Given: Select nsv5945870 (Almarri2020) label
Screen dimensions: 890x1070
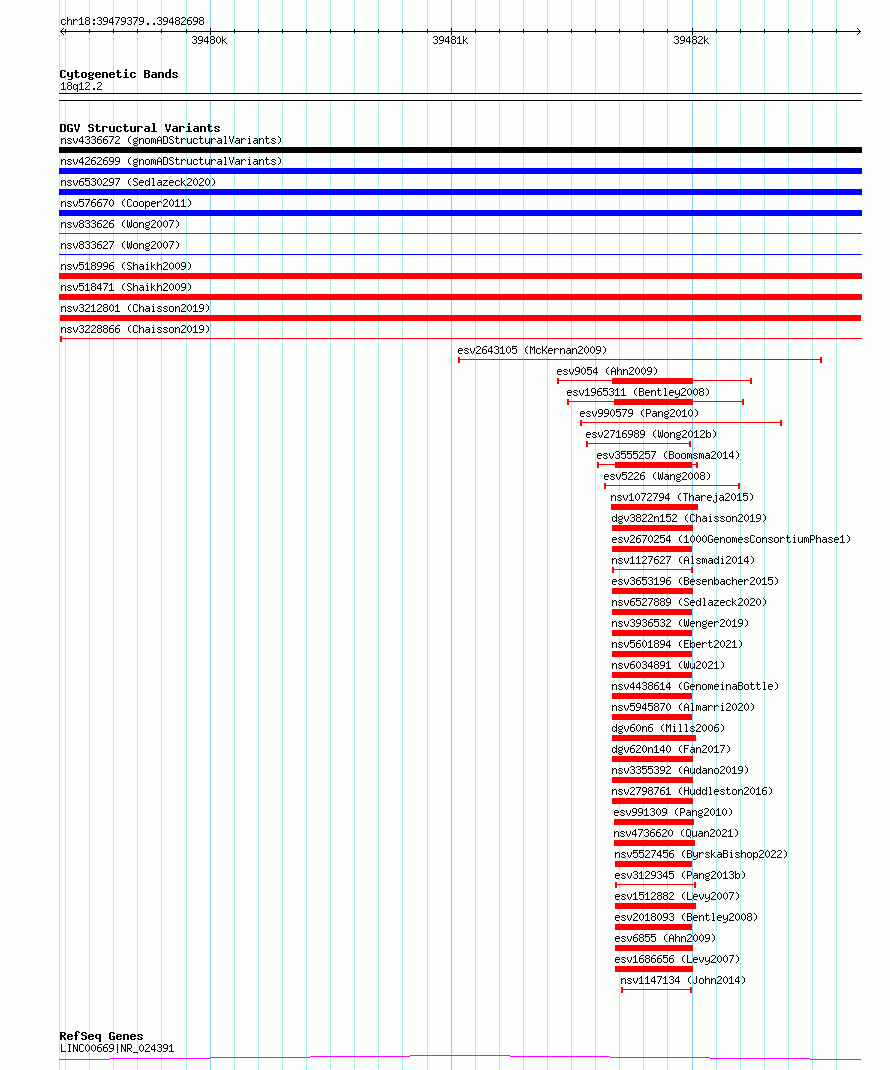Looking at the screenshot, I should coord(683,708).
